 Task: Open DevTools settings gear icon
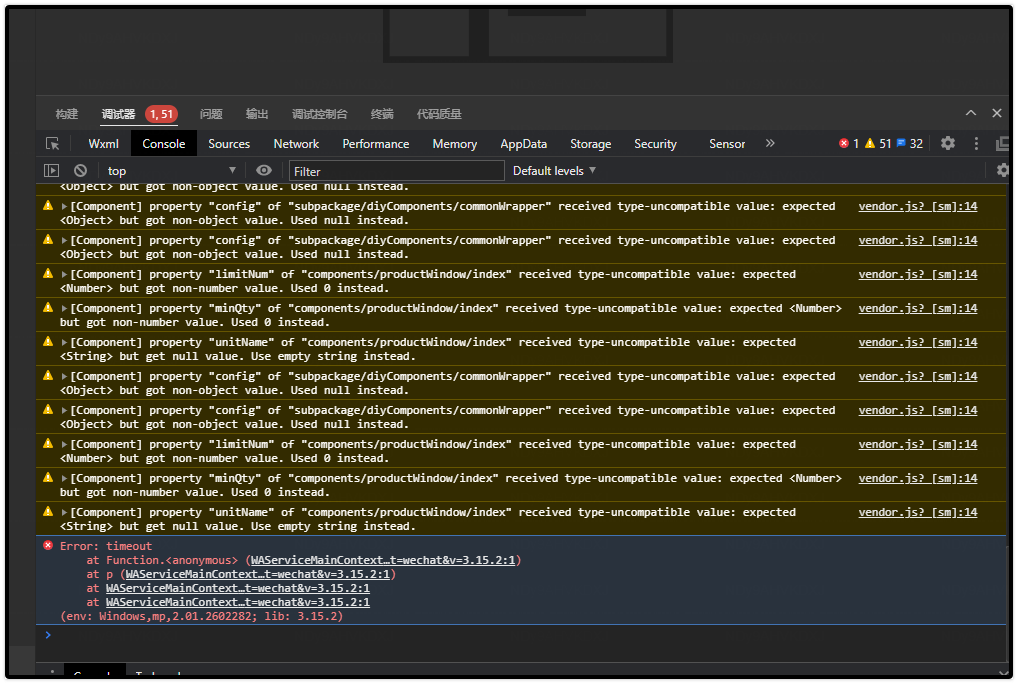click(x=948, y=144)
